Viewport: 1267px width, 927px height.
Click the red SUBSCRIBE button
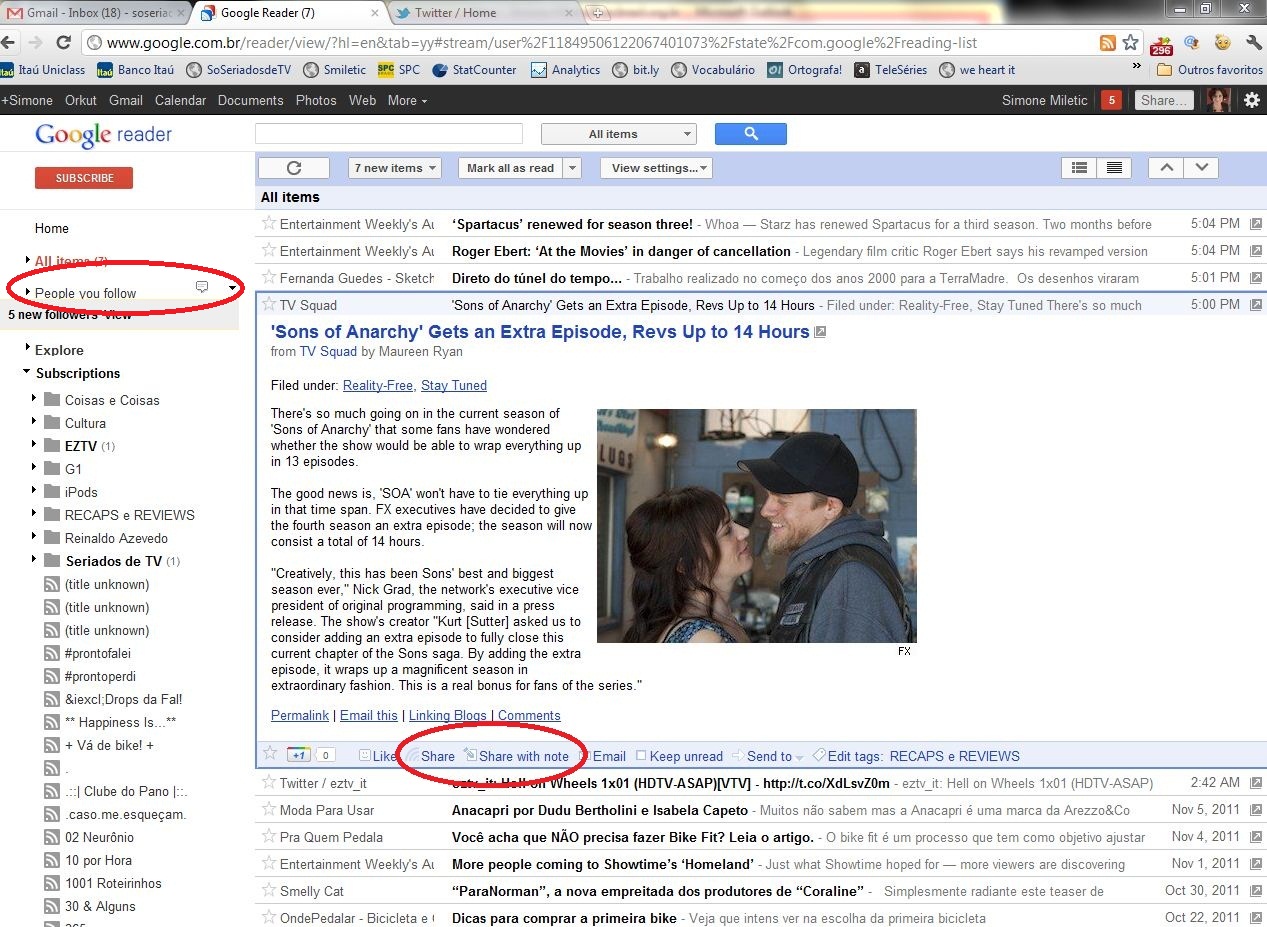tap(84, 178)
